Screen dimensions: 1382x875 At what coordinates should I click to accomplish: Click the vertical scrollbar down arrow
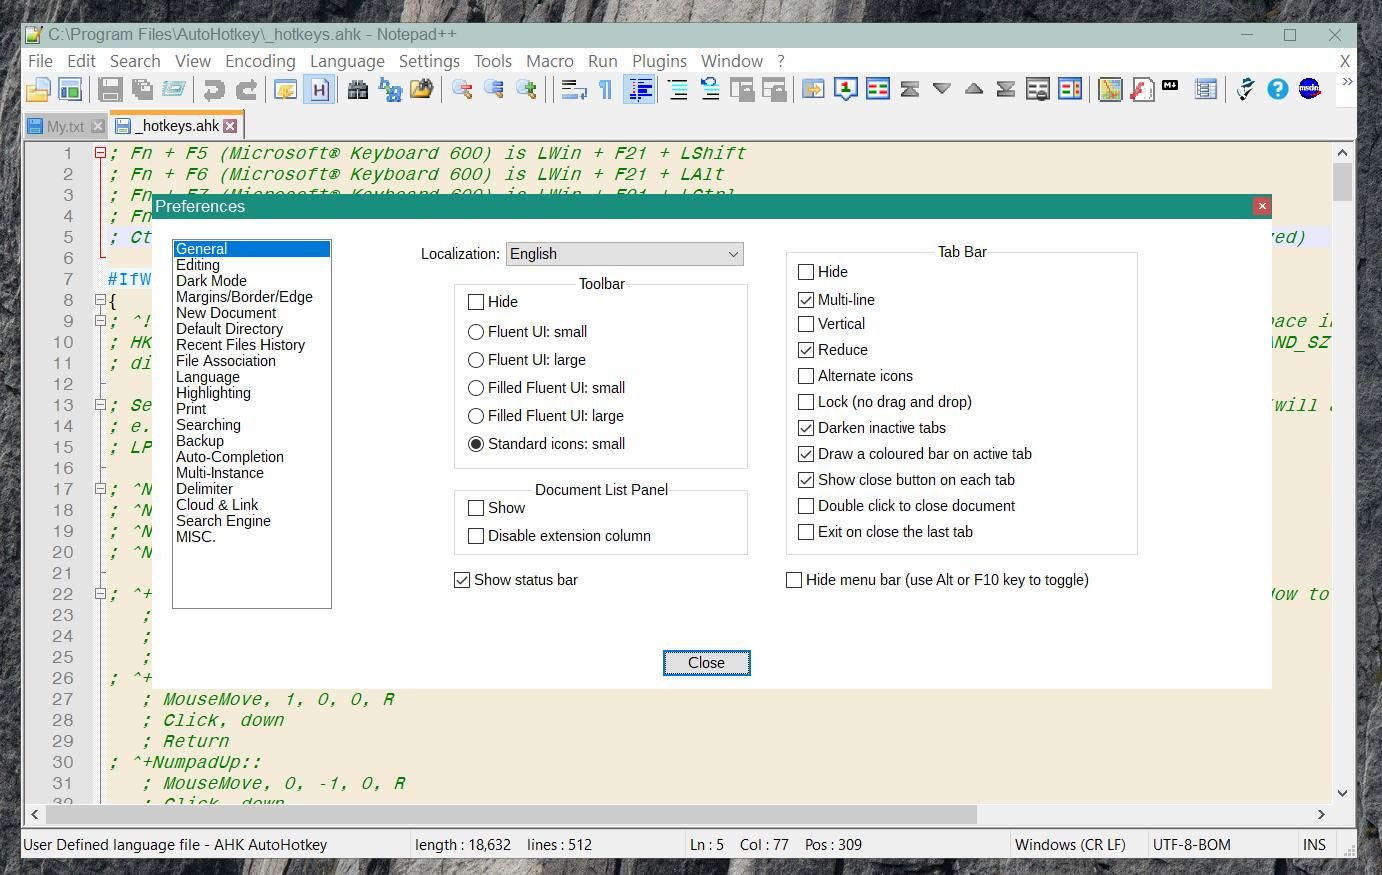pos(1342,793)
